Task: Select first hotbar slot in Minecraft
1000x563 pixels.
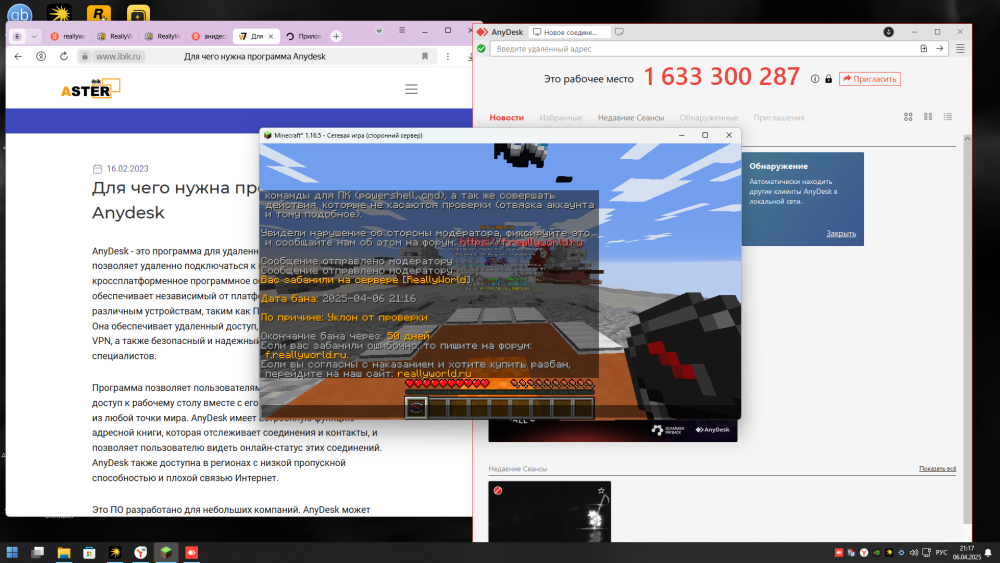Action: (416, 408)
